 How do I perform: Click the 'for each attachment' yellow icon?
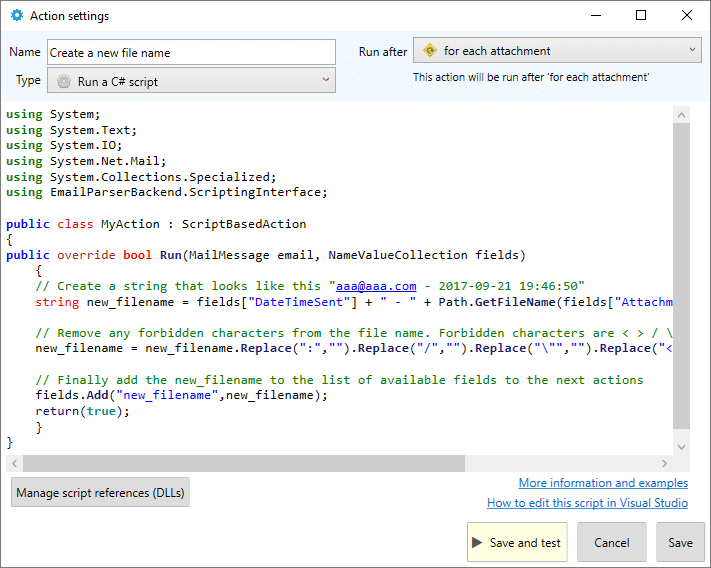[x=430, y=50]
